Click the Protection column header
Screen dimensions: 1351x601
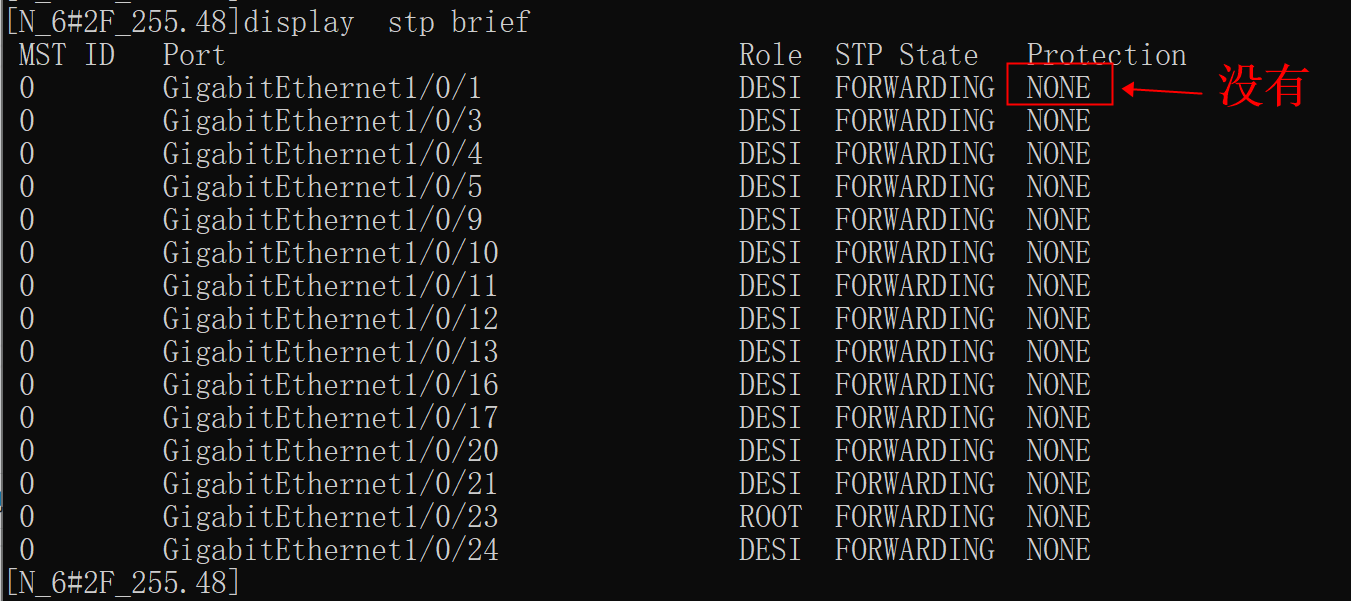1106,55
